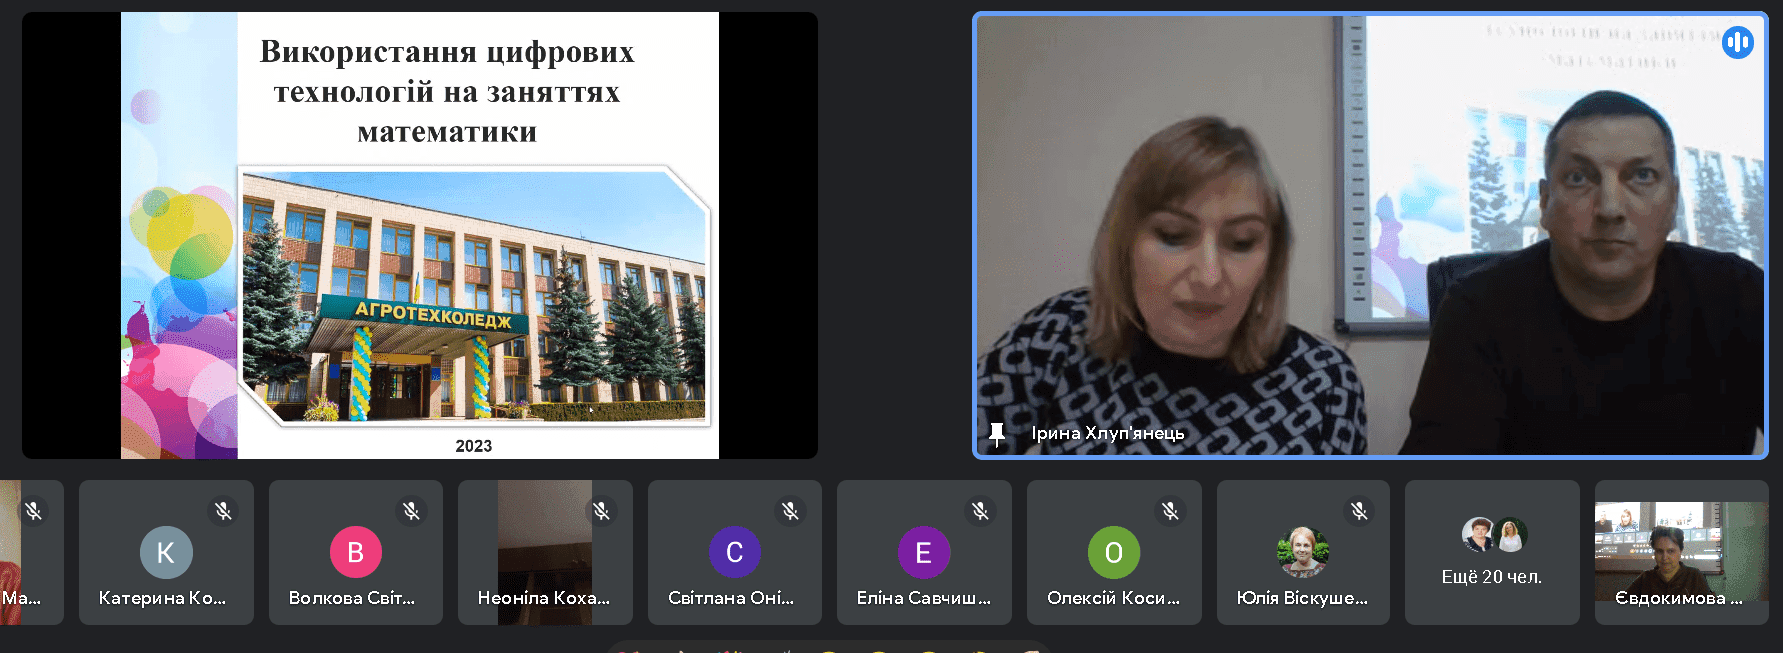Click the pink B avatar of Волкова Світ...
This screenshot has height=653, width=1783.
tap(355, 552)
